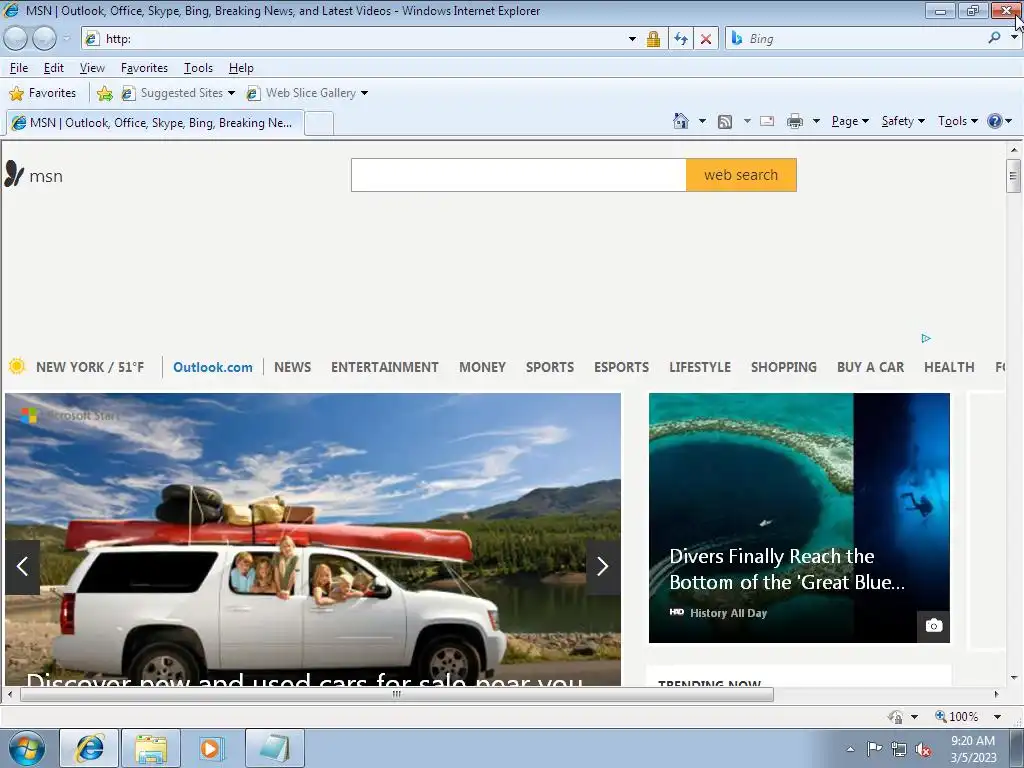1024x768 pixels.
Task: Click the MSN butterfly logo
Action: [14, 174]
